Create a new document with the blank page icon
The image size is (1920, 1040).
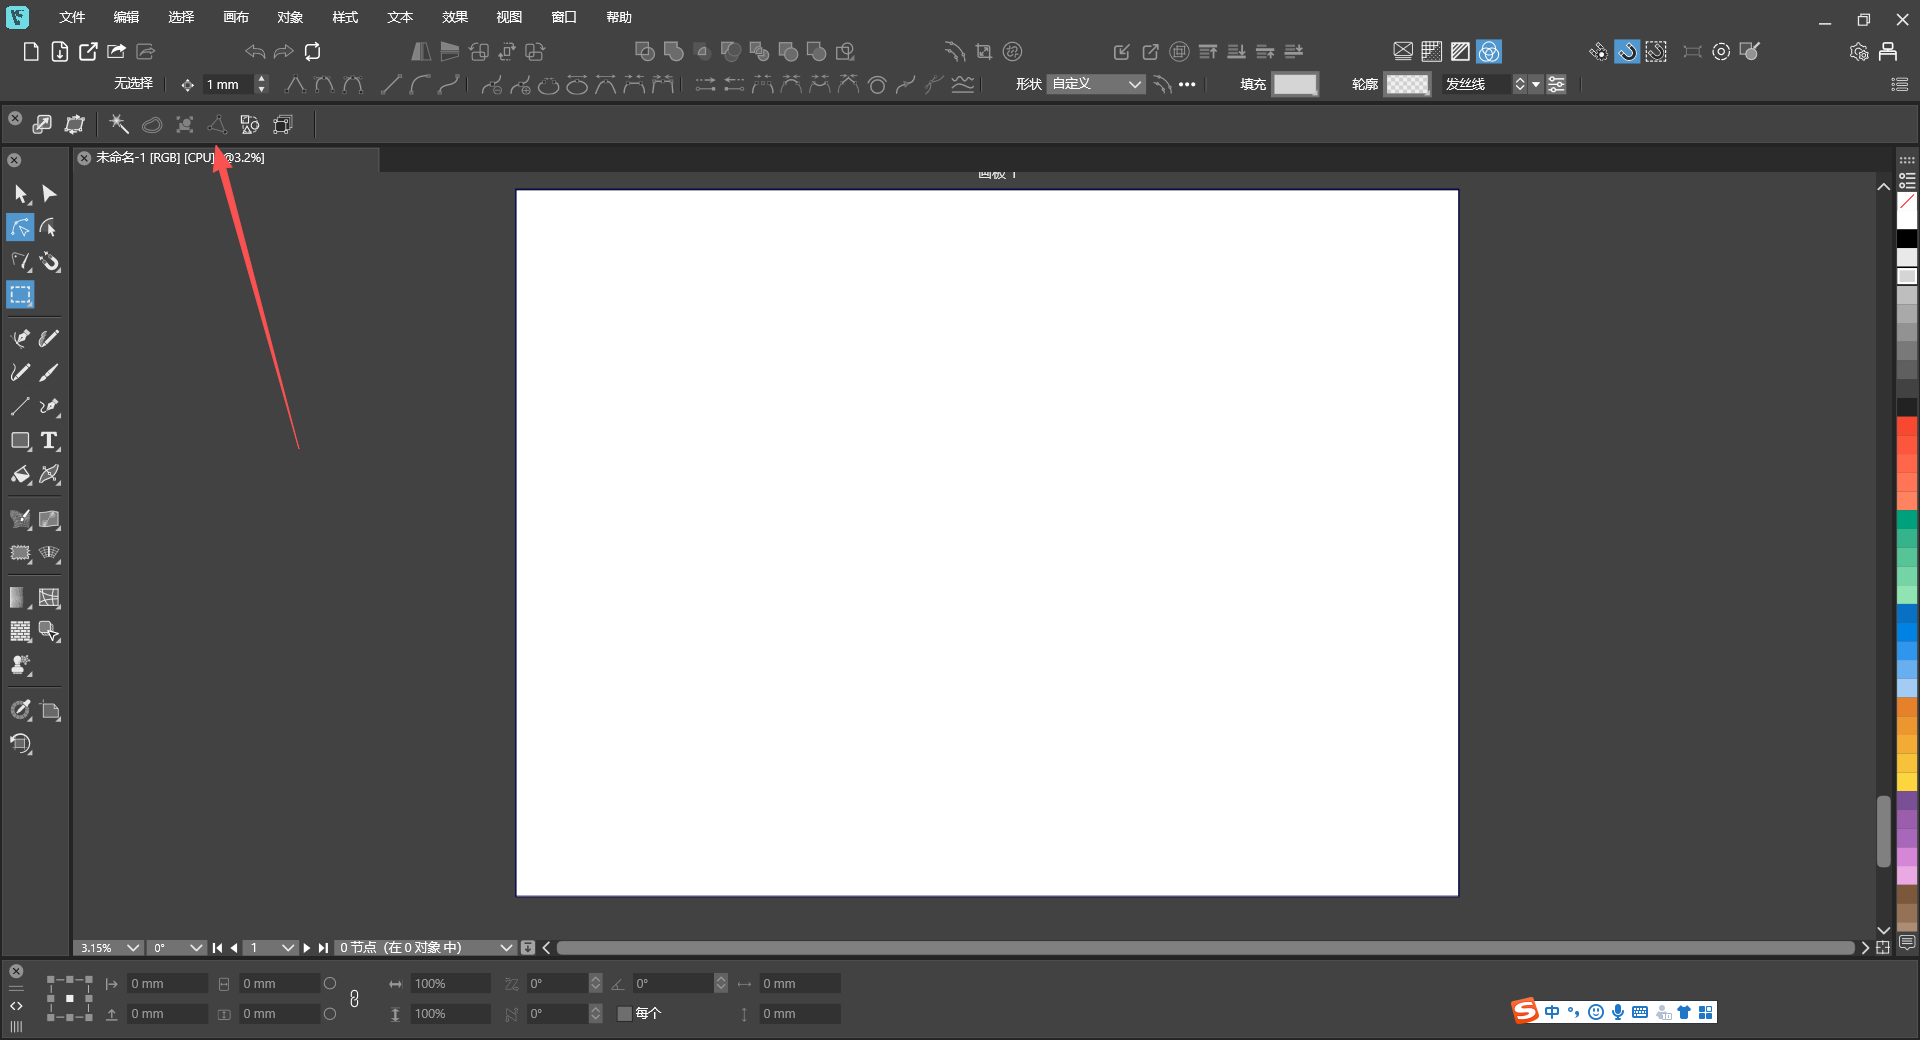[x=31, y=52]
